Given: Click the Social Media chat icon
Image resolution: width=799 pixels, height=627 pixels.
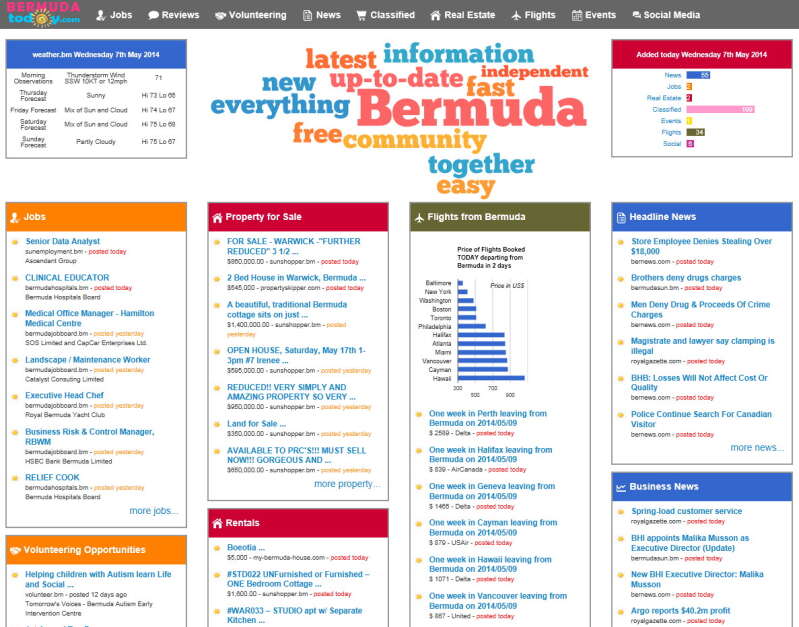Looking at the screenshot, I should click(636, 15).
